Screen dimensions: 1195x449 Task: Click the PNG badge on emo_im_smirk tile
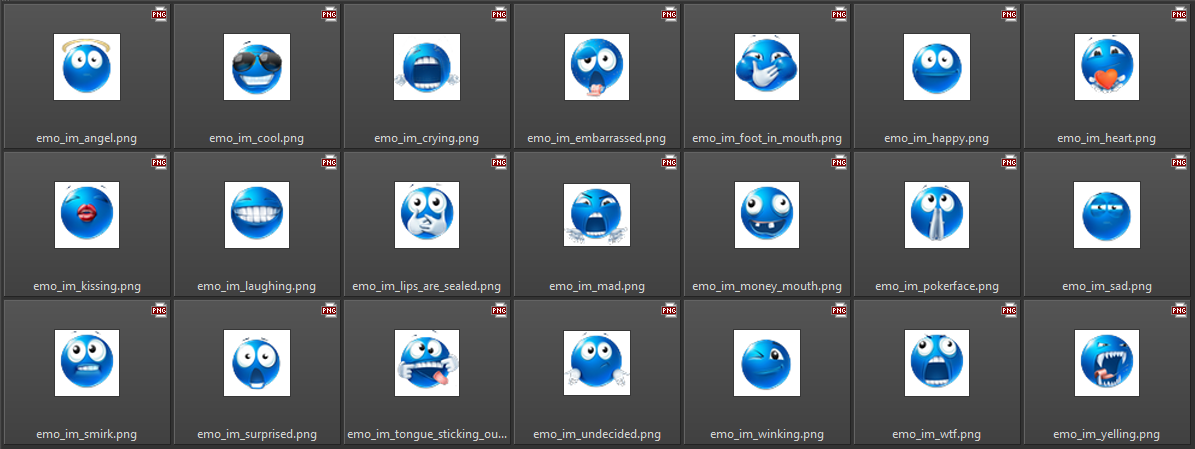pyautogui.click(x=159, y=309)
